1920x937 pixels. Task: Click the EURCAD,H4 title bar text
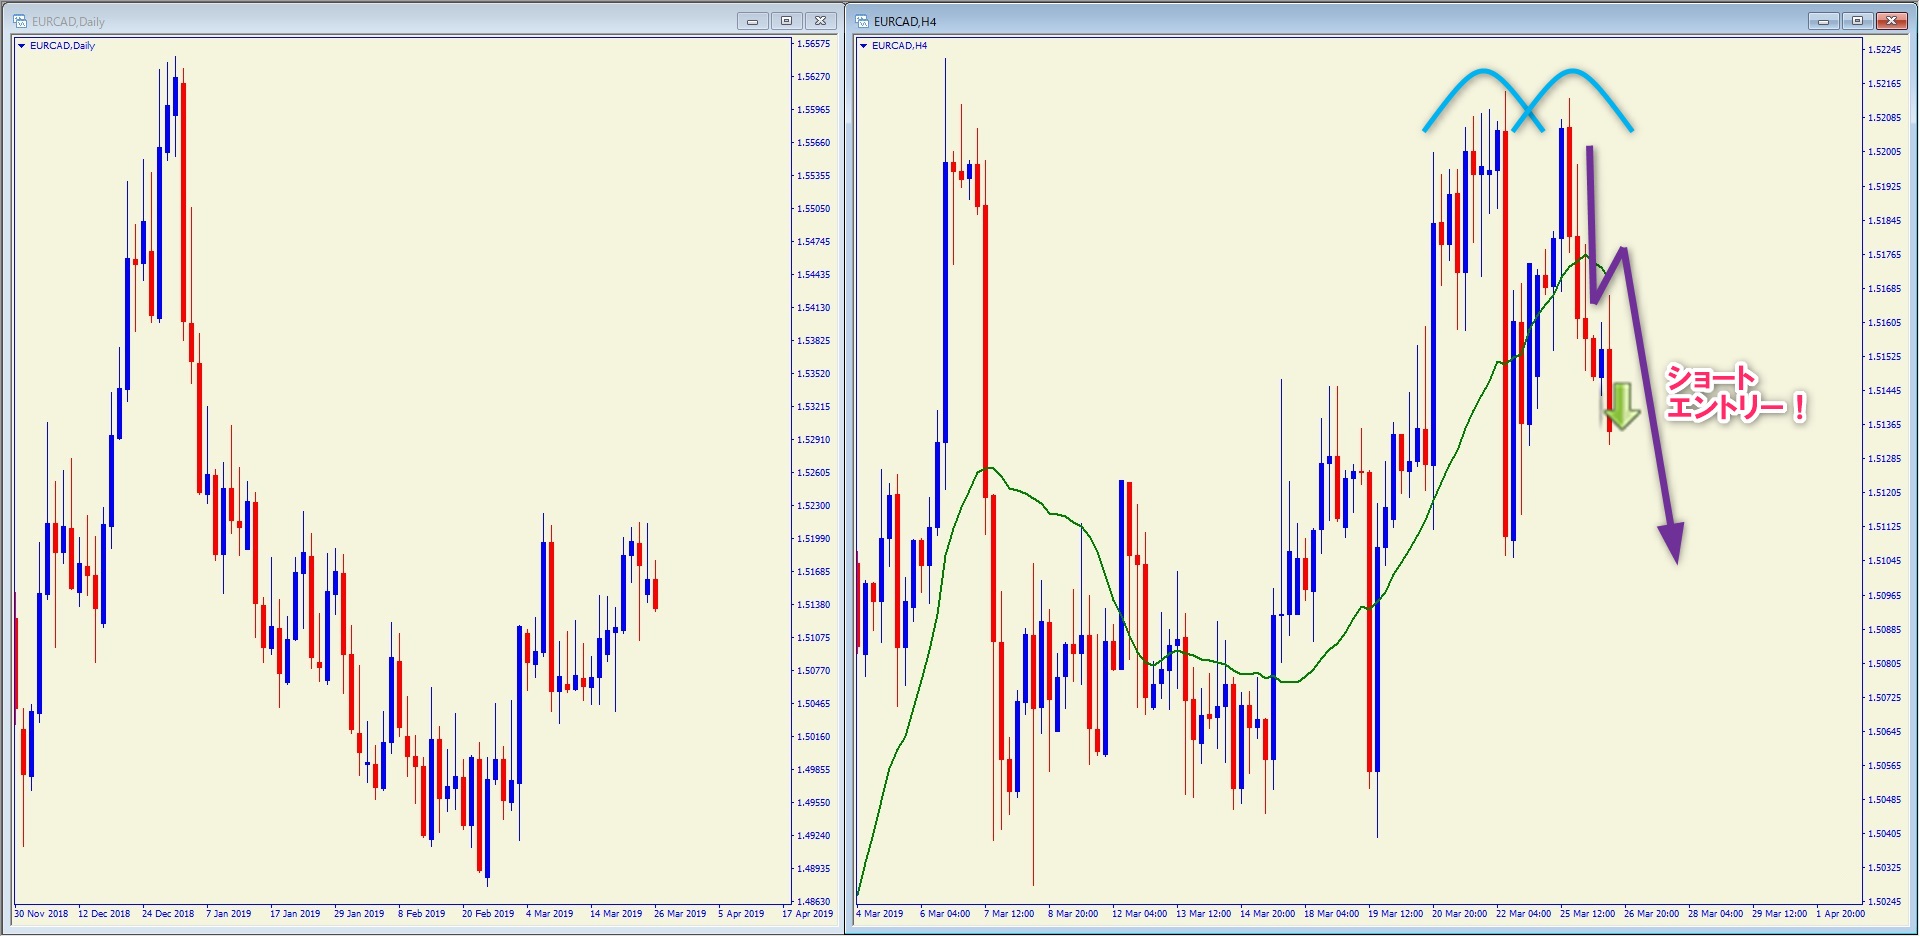pos(905,21)
